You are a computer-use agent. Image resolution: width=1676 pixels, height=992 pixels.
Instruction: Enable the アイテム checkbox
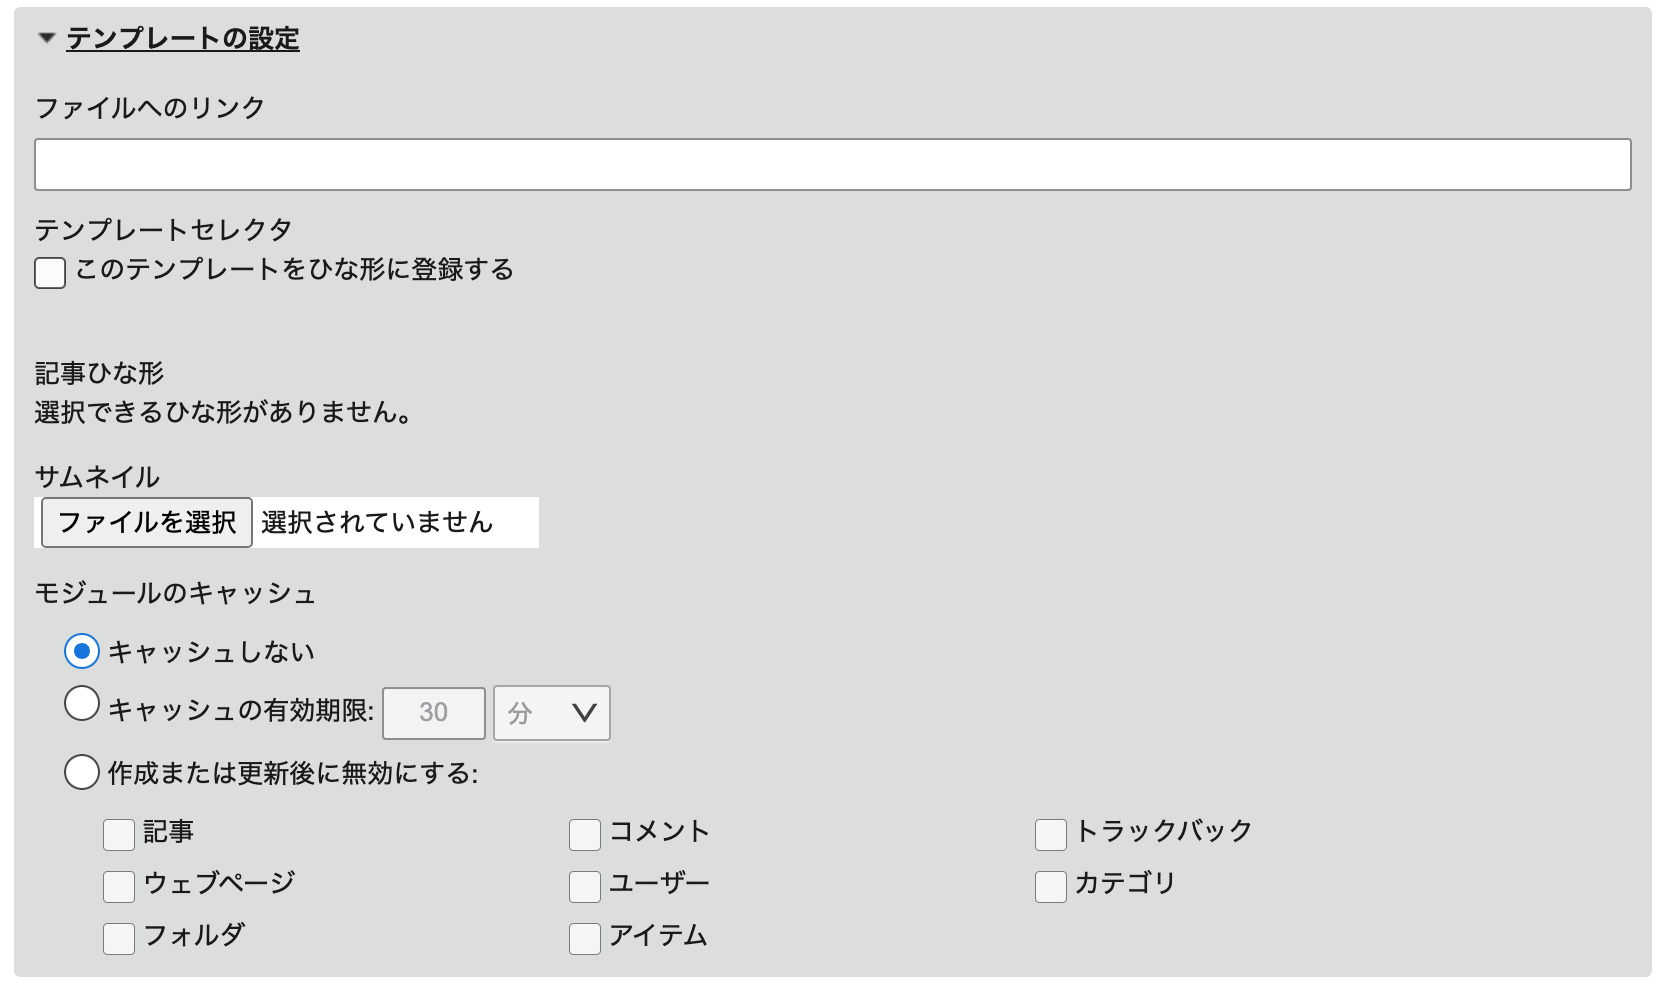(585, 938)
